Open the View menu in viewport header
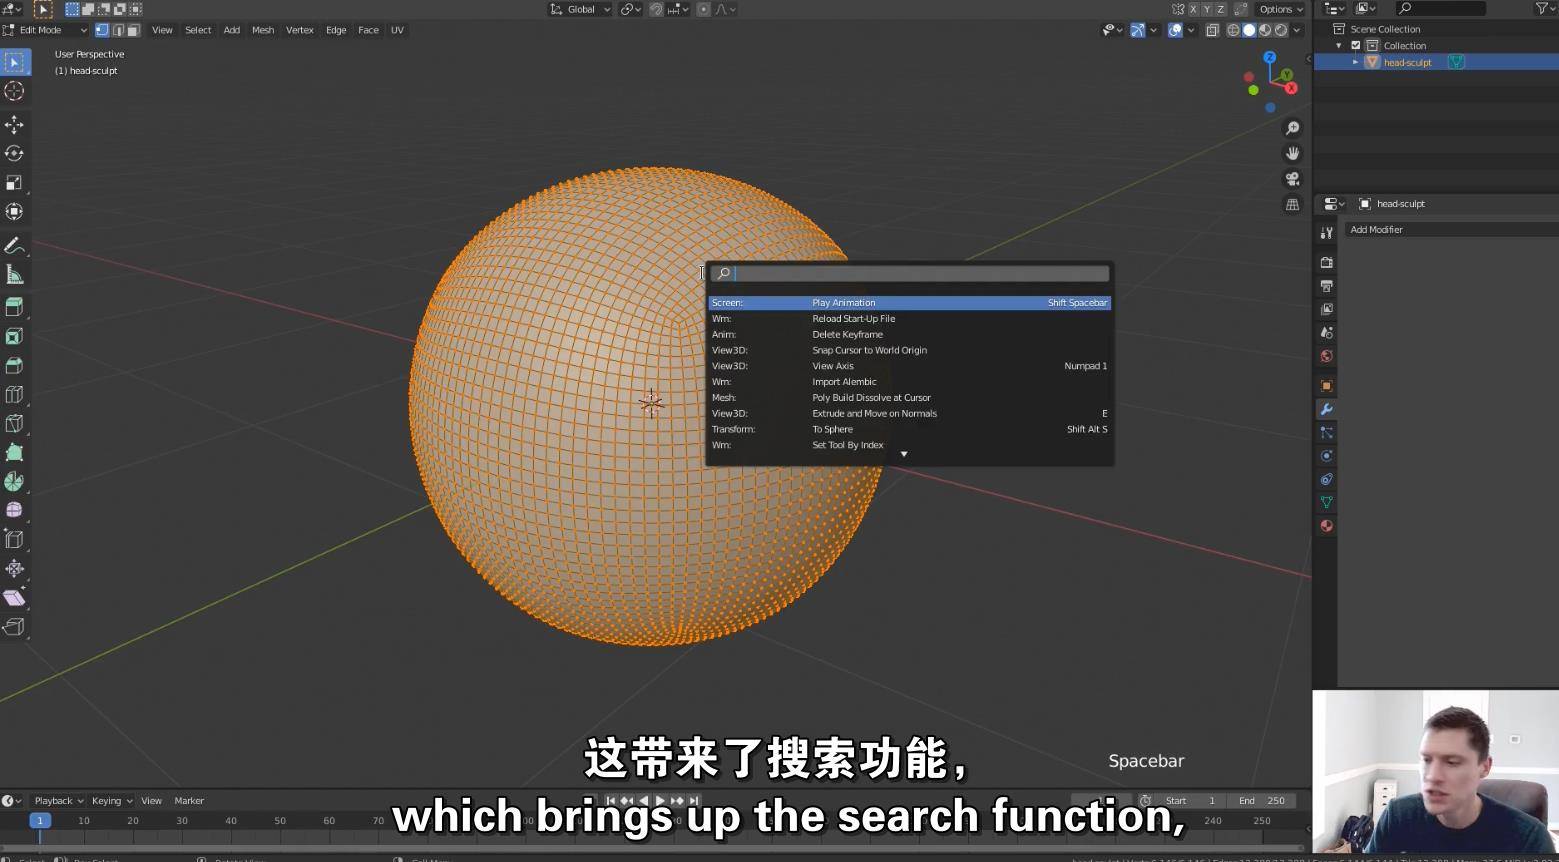The image size is (1559, 862). 162,30
